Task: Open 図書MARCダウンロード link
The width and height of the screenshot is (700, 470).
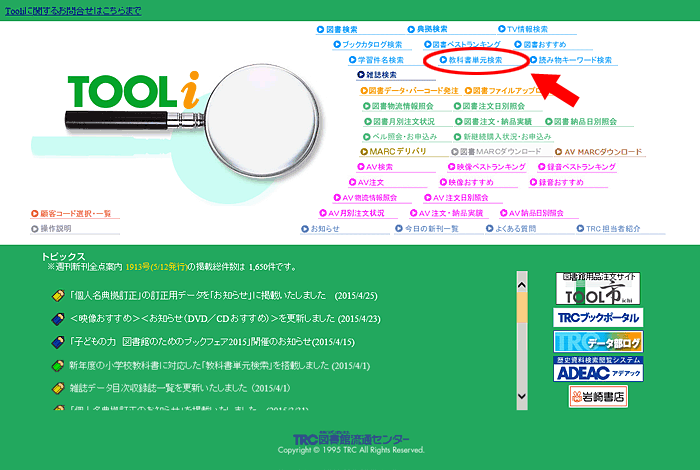Action: tap(496, 152)
